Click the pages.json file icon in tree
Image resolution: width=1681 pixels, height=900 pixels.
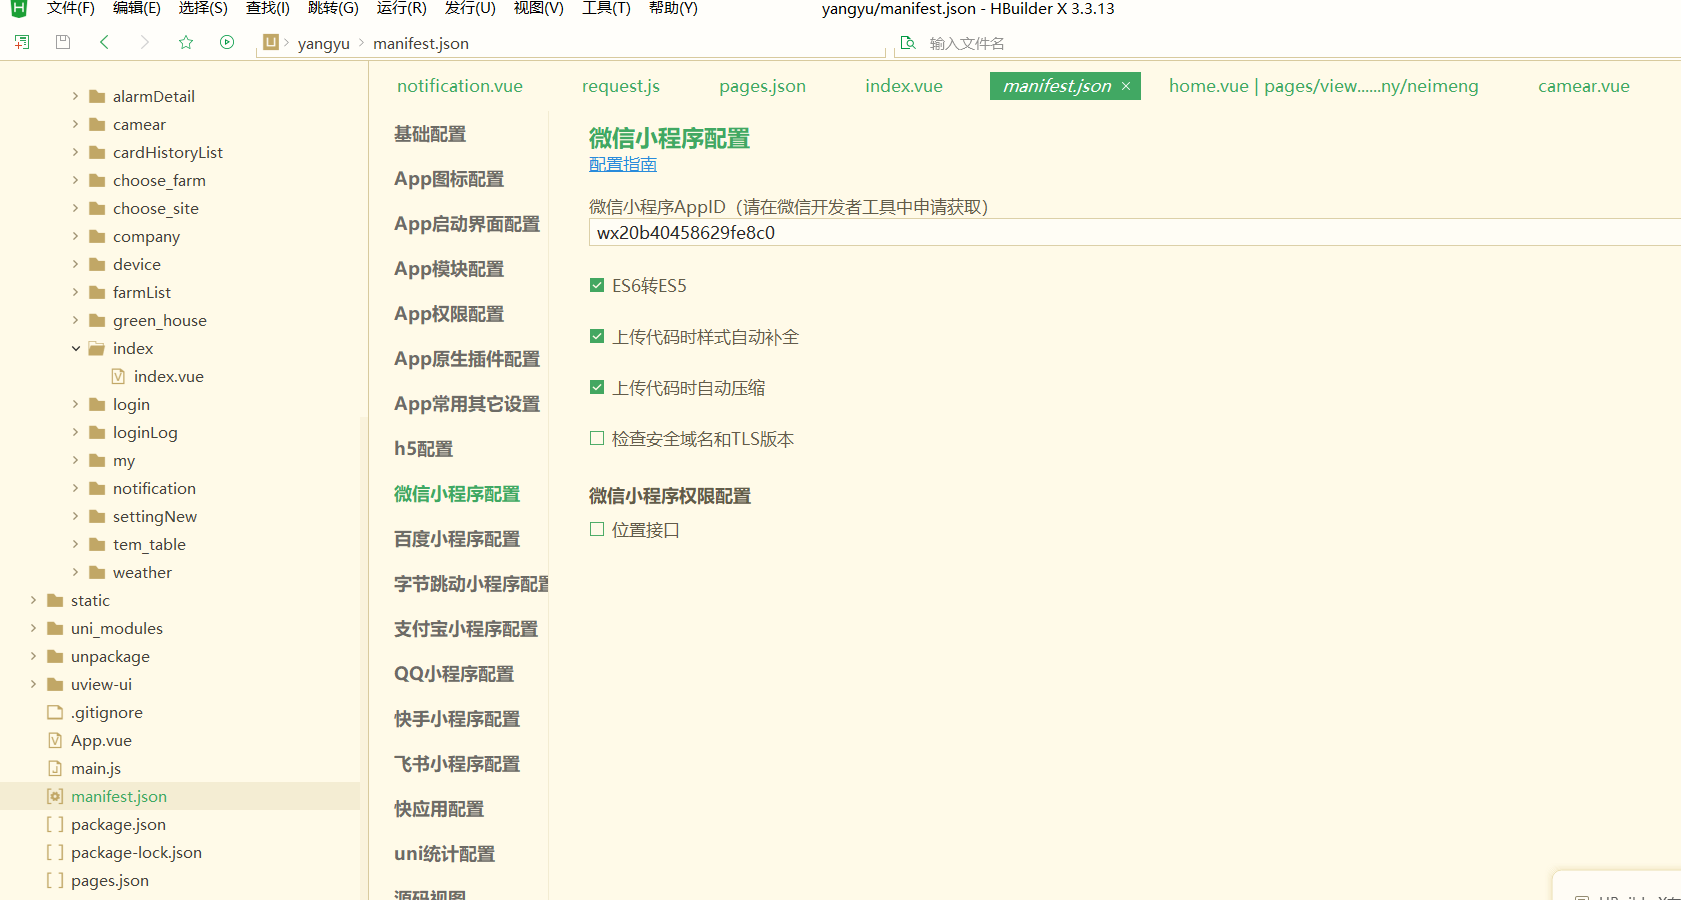(x=55, y=880)
